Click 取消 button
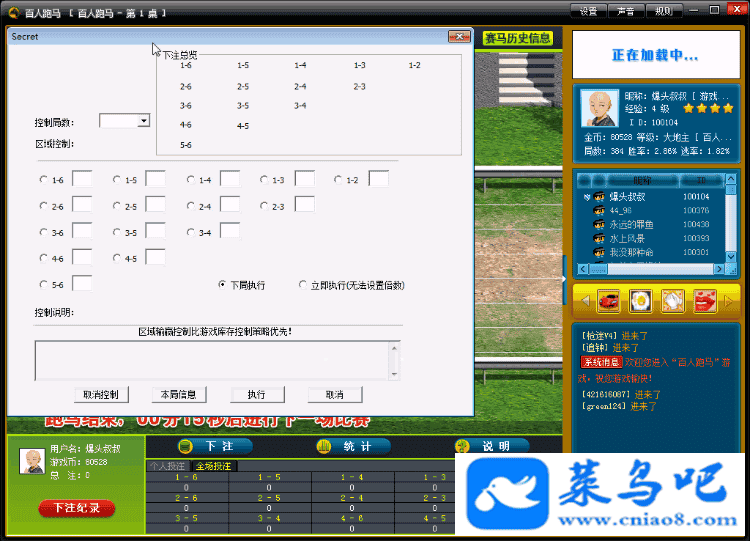This screenshot has width=750, height=541. (x=335, y=395)
